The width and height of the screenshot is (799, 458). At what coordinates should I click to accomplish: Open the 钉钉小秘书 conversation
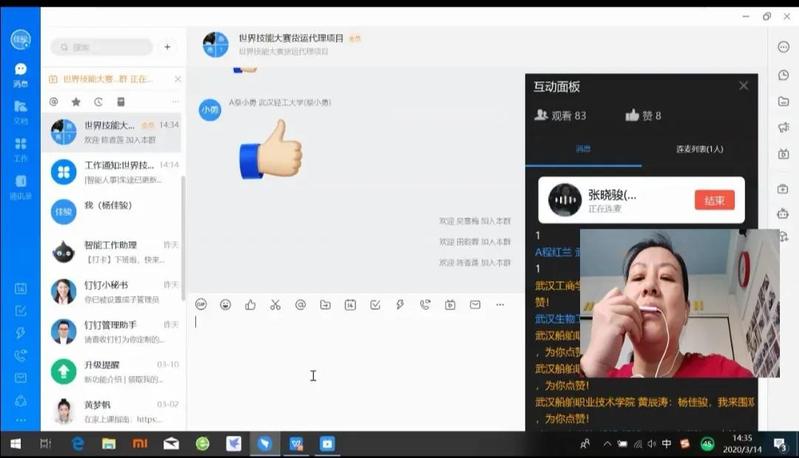(x=111, y=291)
